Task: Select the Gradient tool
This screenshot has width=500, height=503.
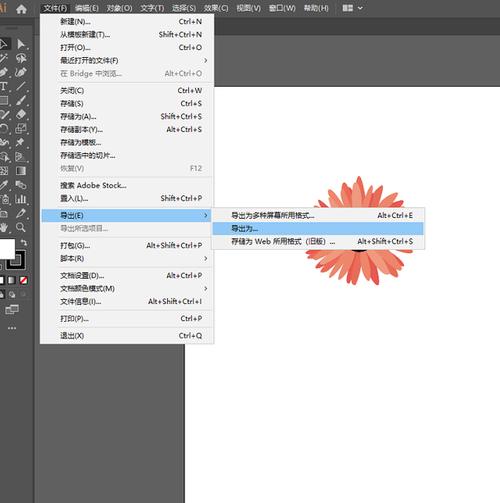Action: coord(21,171)
